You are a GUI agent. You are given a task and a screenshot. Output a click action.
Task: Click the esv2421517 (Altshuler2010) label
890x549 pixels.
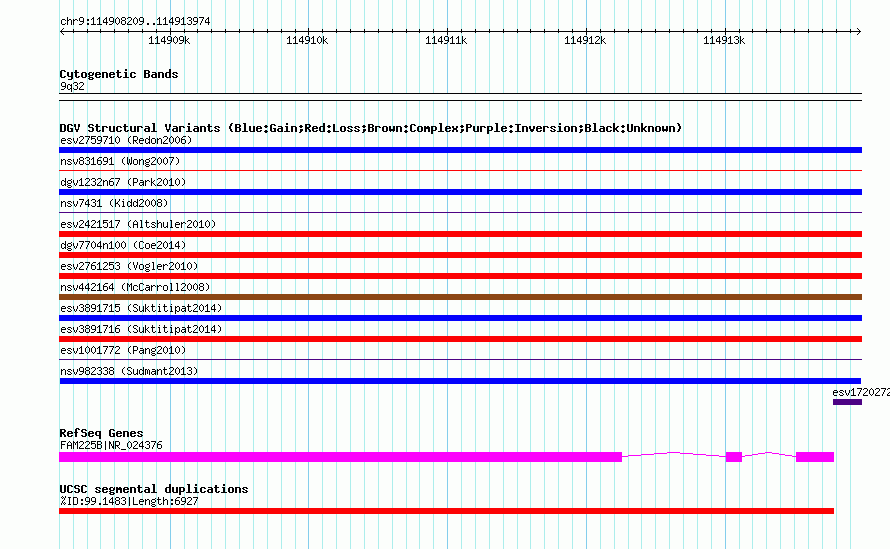138,224
